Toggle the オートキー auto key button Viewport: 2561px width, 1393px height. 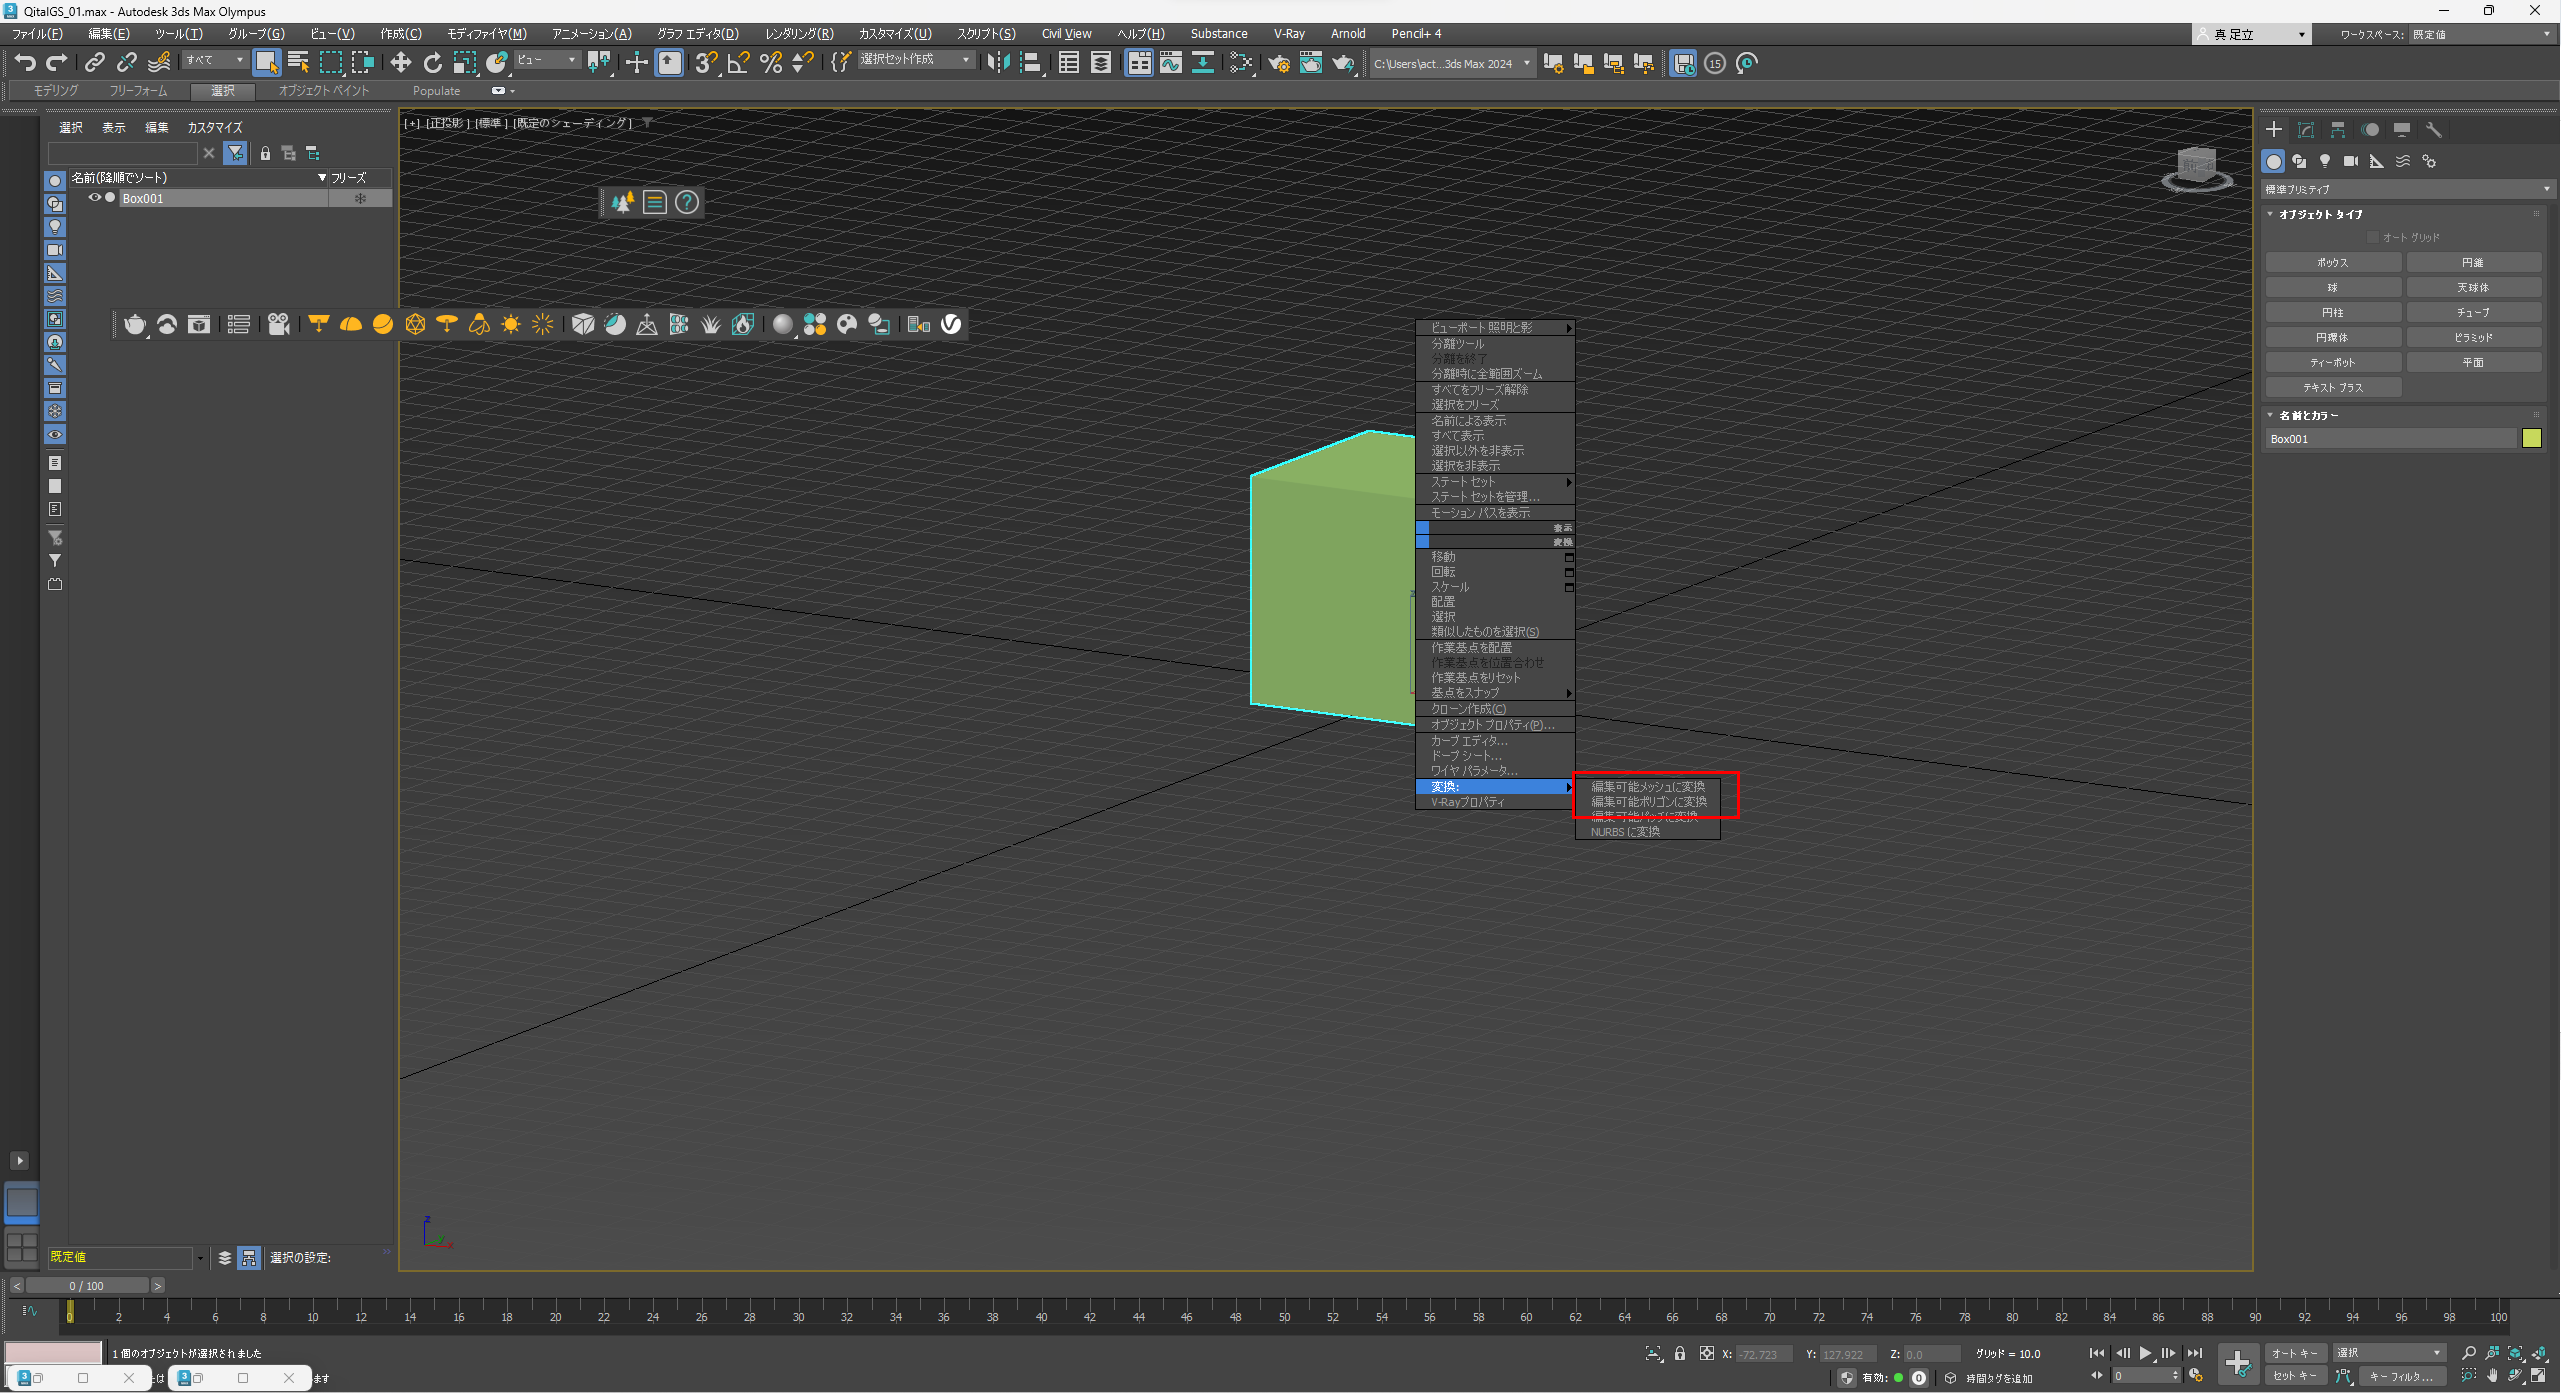(2295, 1353)
